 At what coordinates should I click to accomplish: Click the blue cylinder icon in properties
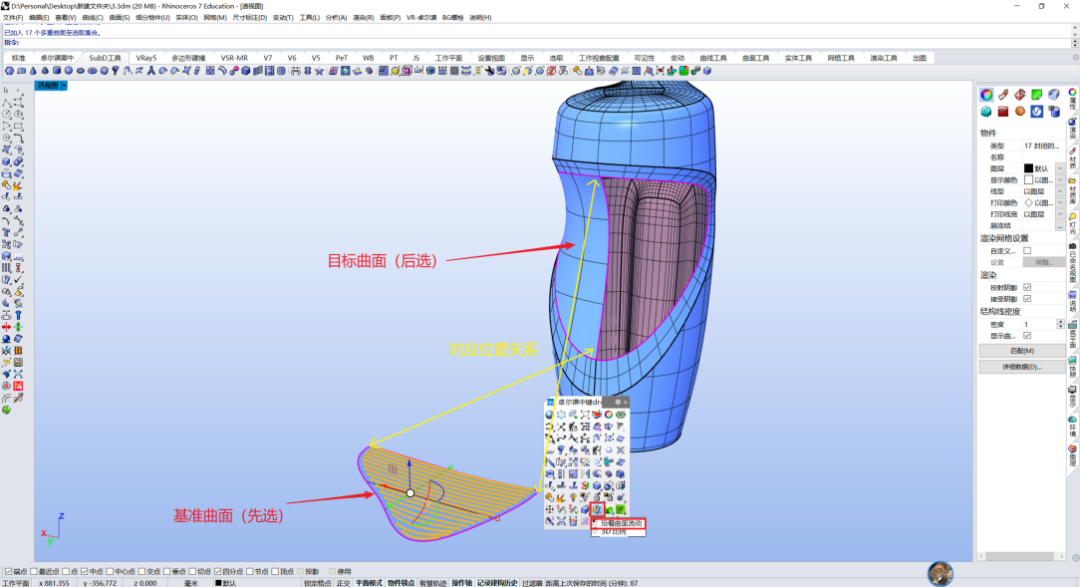coord(1054,112)
